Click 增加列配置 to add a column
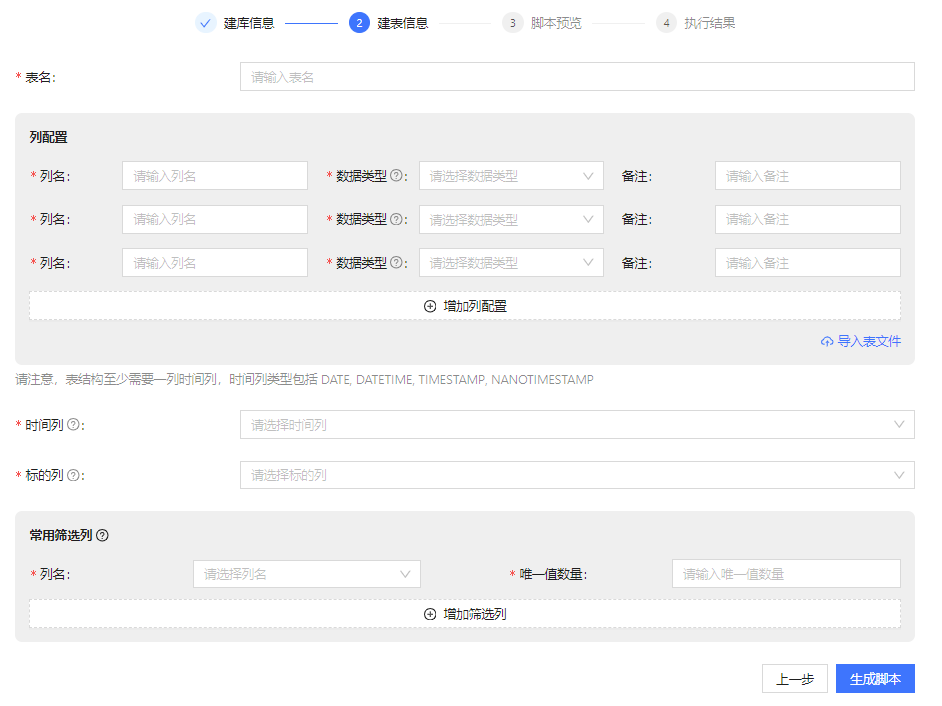 point(465,306)
